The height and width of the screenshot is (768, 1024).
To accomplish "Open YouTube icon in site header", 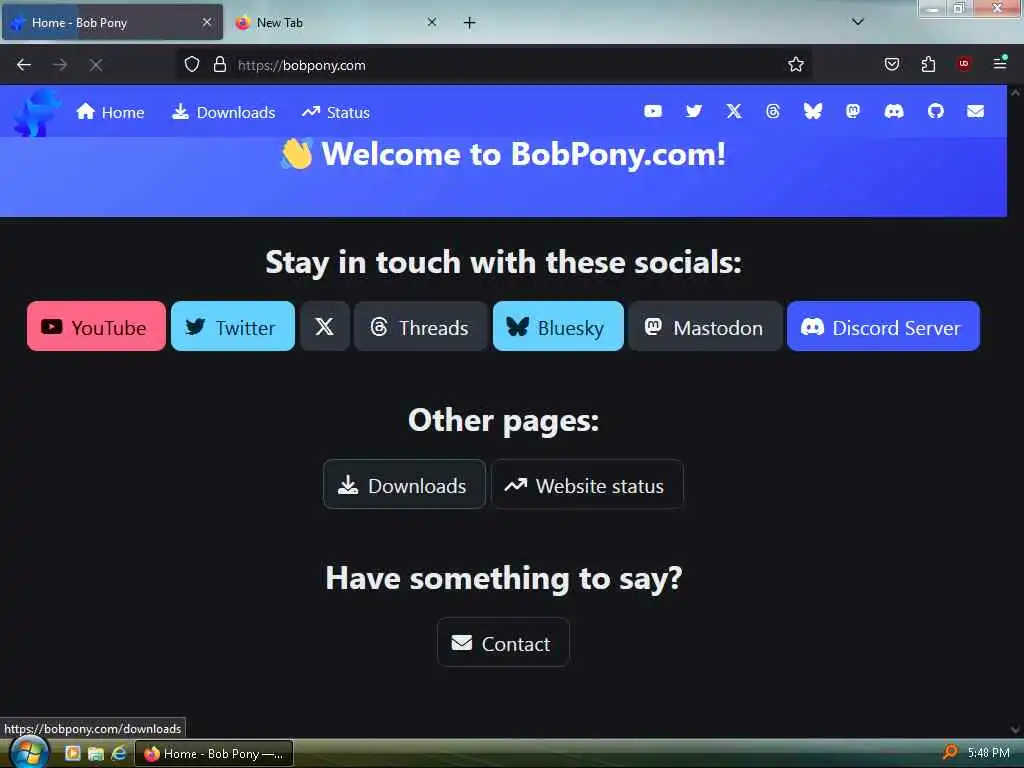I will pos(652,112).
